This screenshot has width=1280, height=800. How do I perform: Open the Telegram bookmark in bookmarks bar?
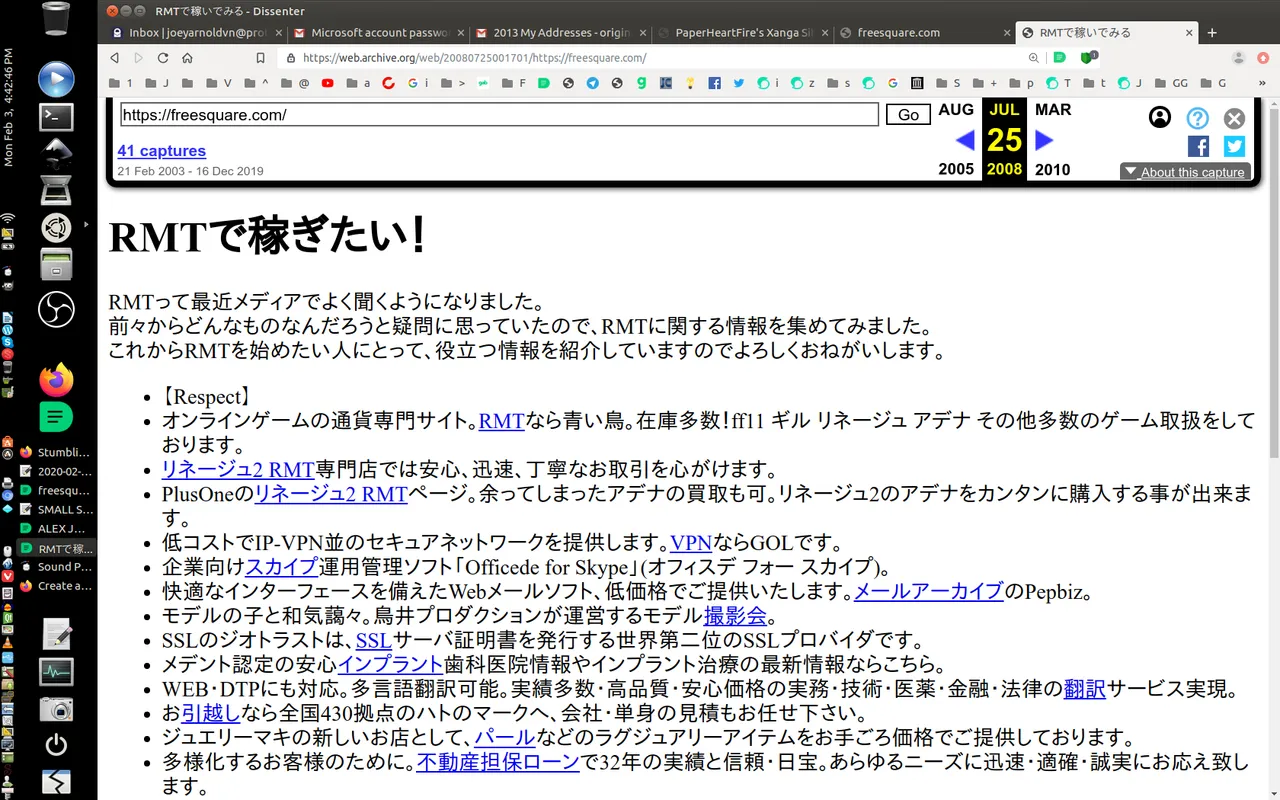coord(593,83)
